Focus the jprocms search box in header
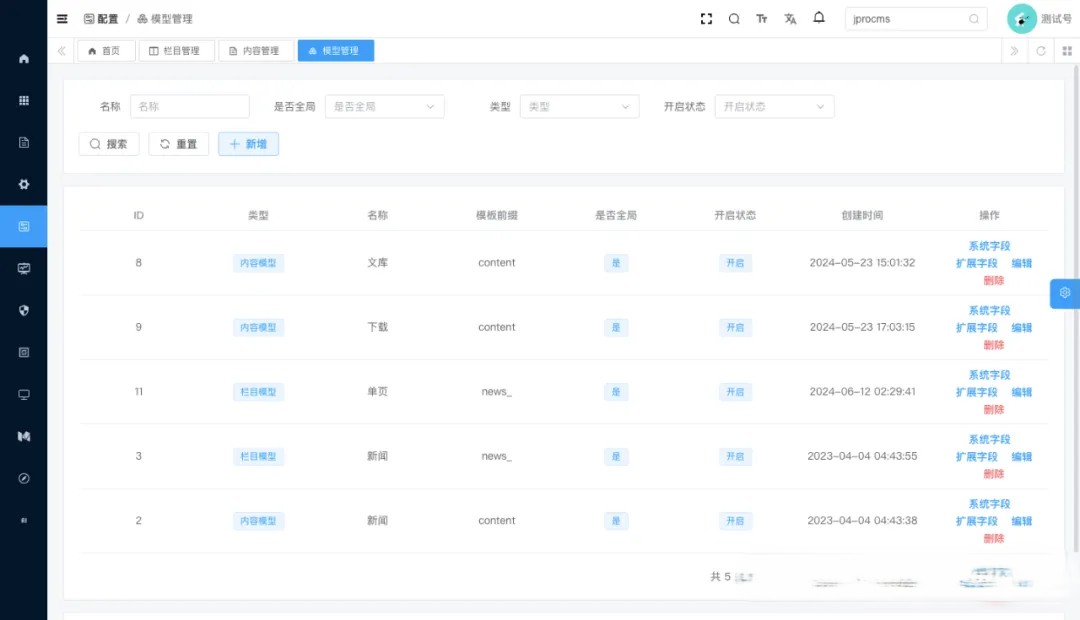The width and height of the screenshot is (1080, 620). [x=915, y=19]
